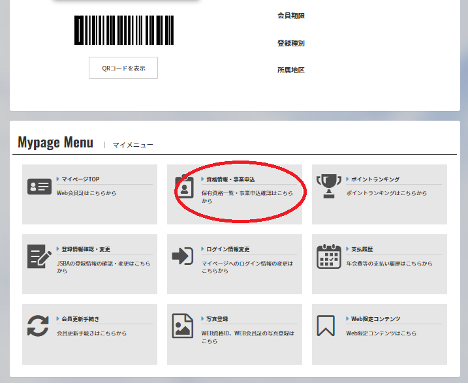Open the 資格情報・事業申込 link

point(230,179)
